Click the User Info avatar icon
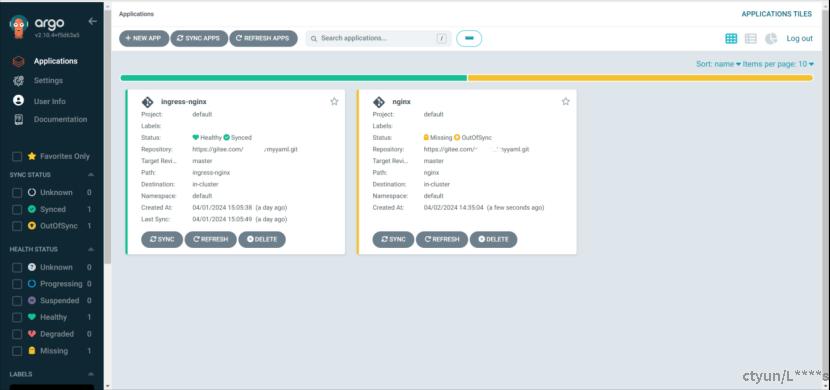Screen dimensions: 830x390 [19, 101]
